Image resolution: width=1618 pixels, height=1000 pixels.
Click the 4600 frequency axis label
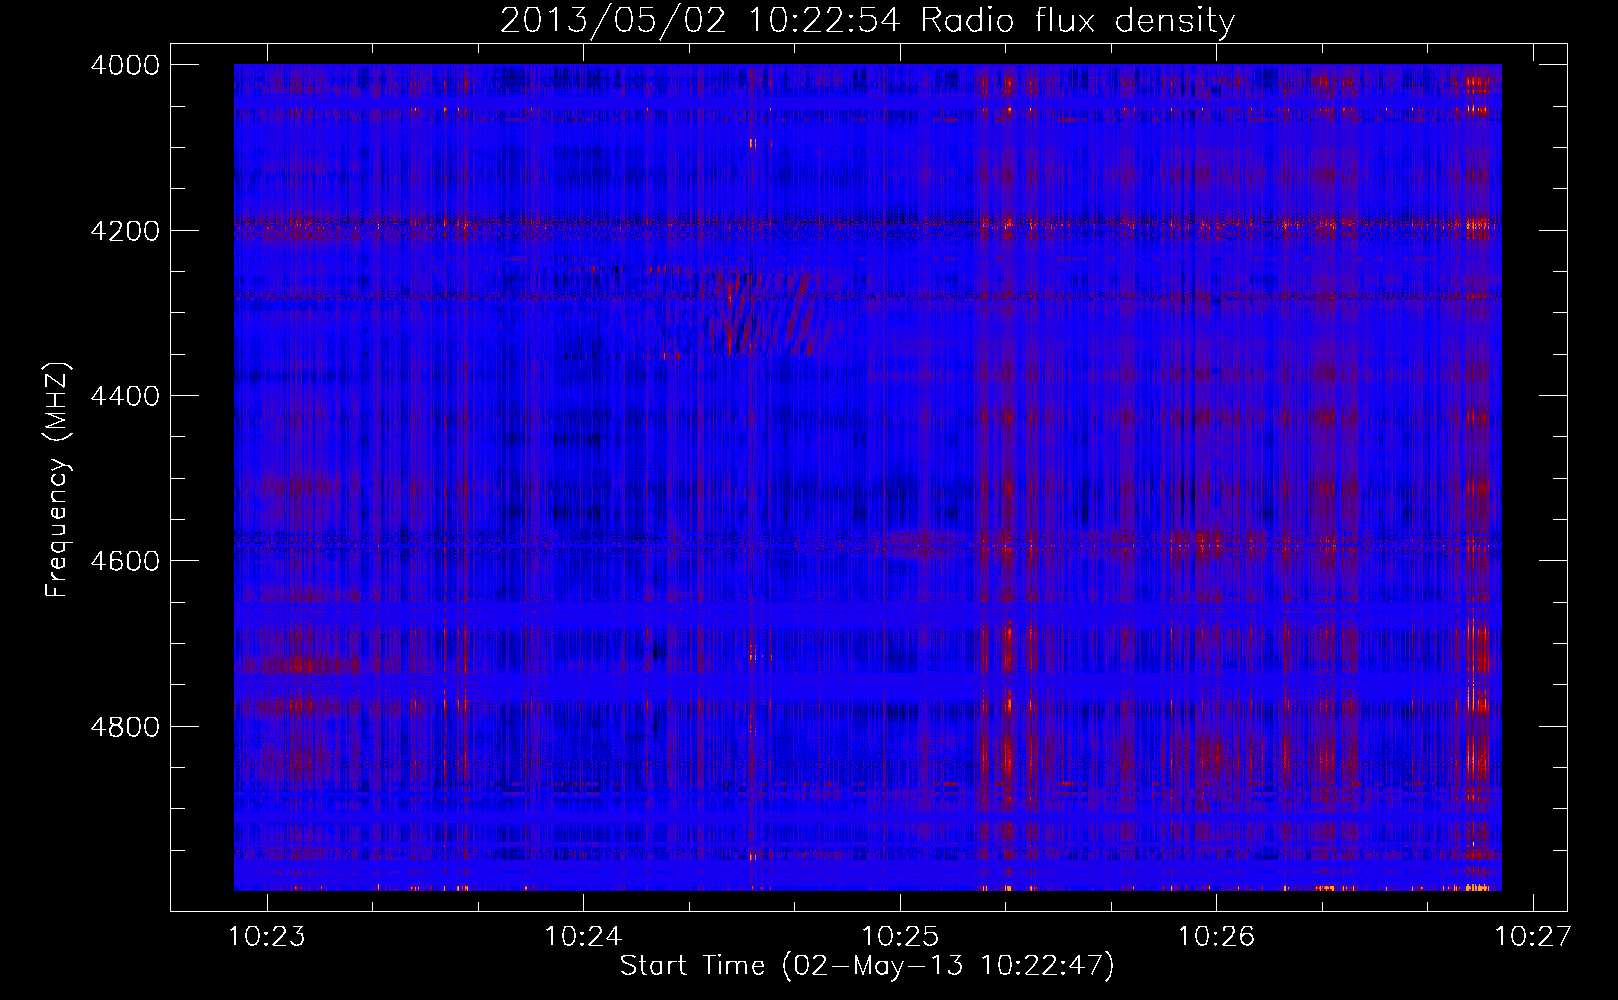[x=125, y=561]
